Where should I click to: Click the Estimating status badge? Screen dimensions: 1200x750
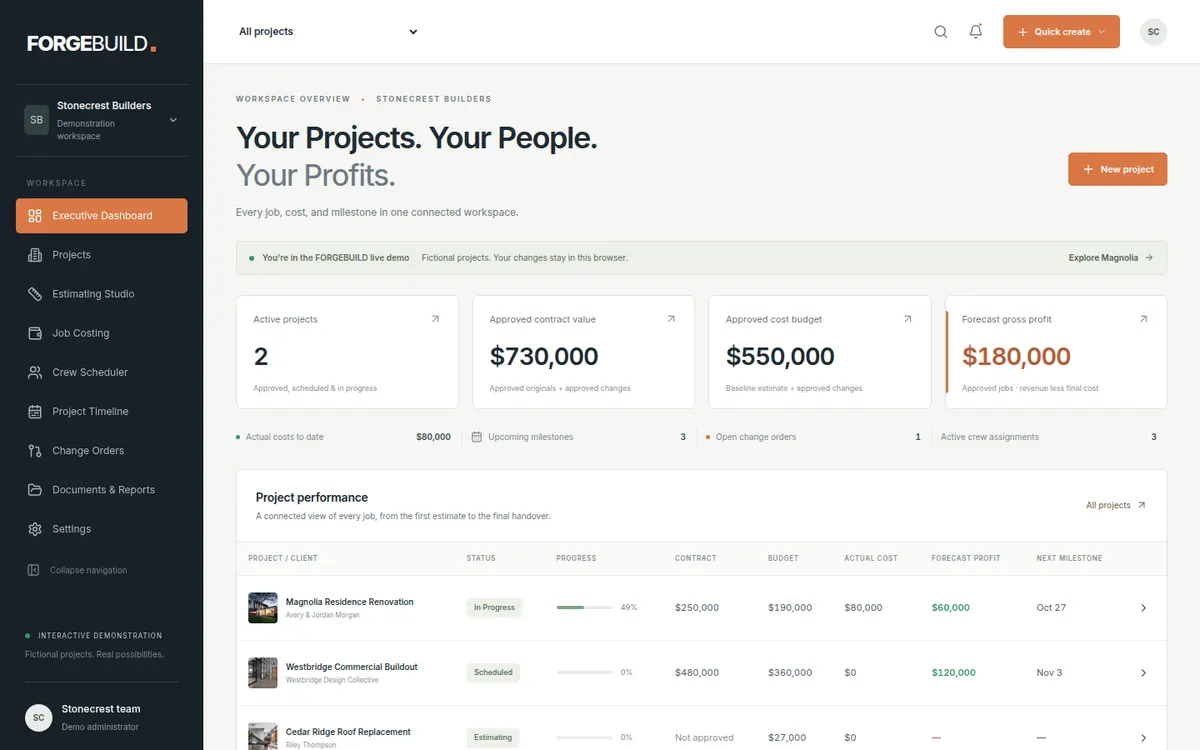[493, 738]
